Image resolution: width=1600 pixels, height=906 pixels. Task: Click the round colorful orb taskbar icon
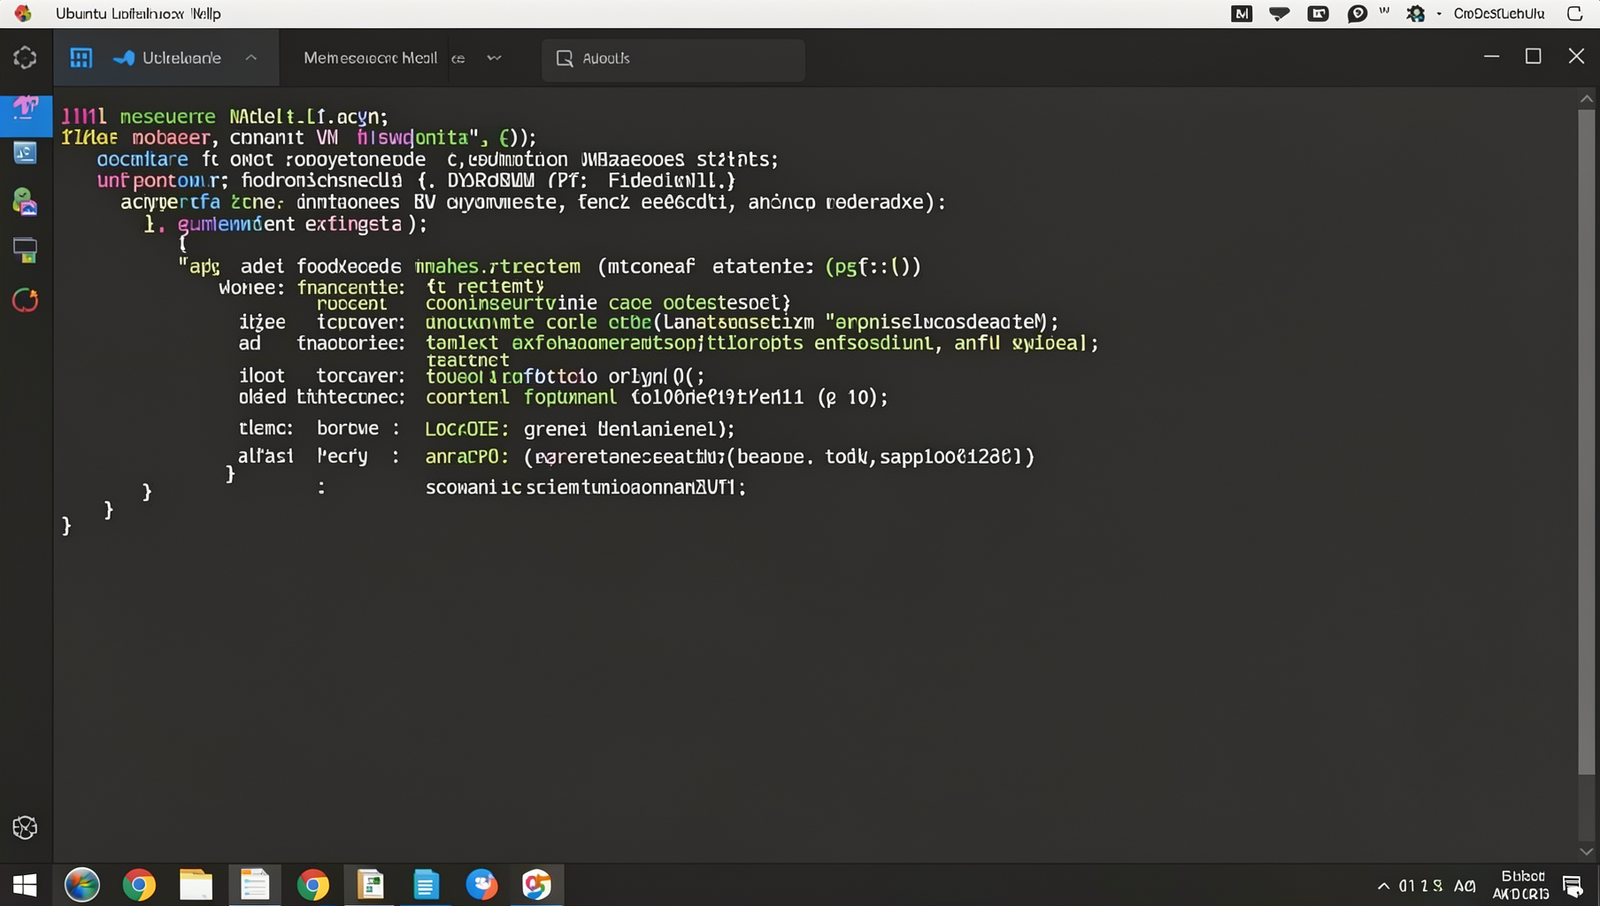click(82, 885)
